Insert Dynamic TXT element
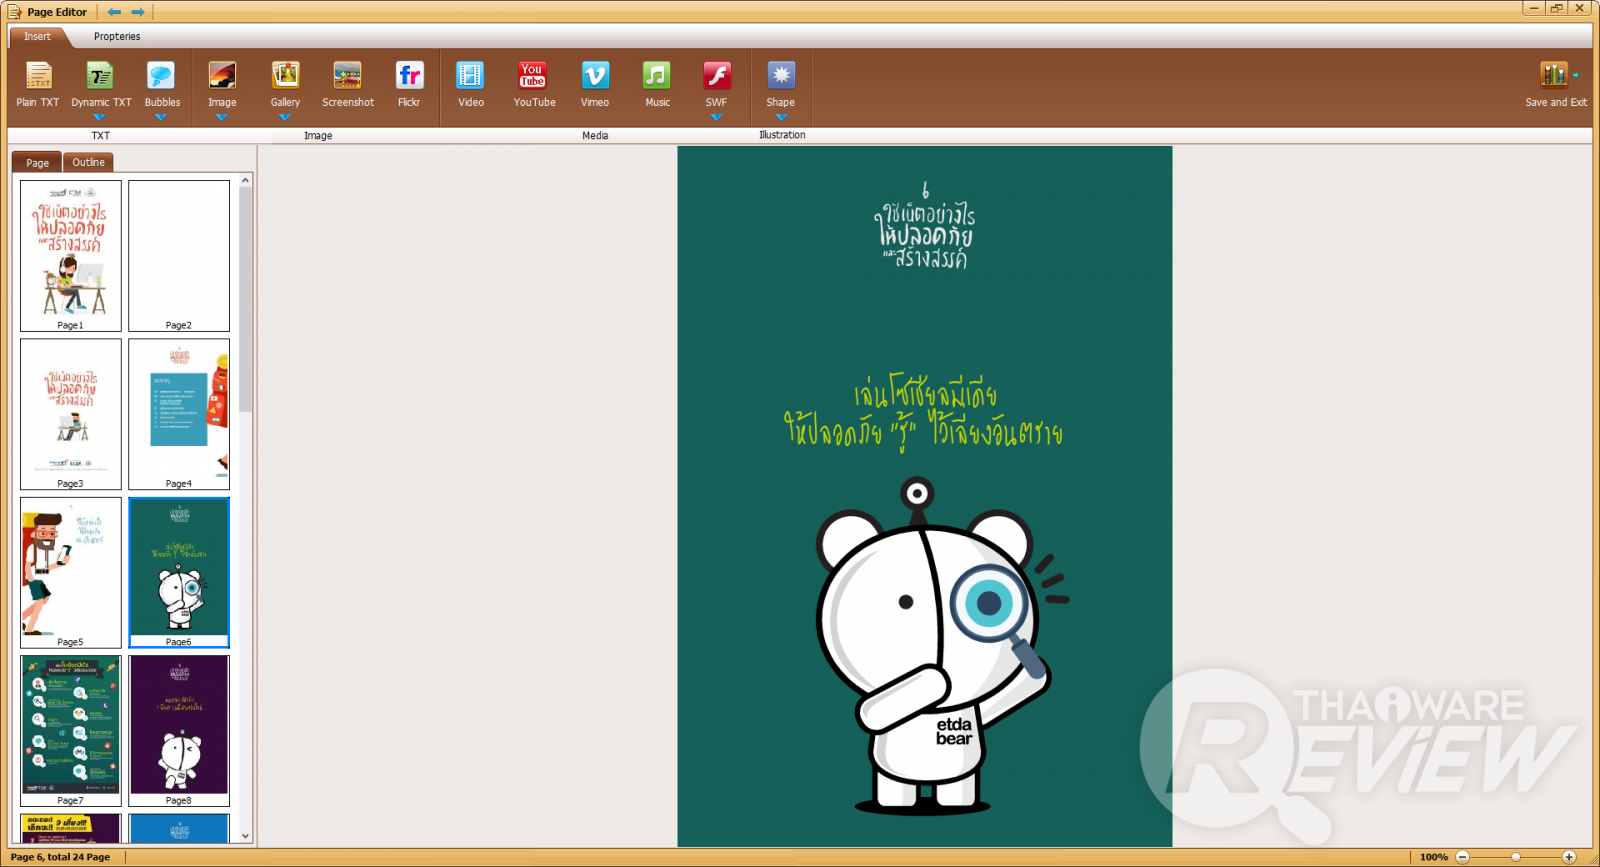This screenshot has height=867, width=1600. [101, 84]
